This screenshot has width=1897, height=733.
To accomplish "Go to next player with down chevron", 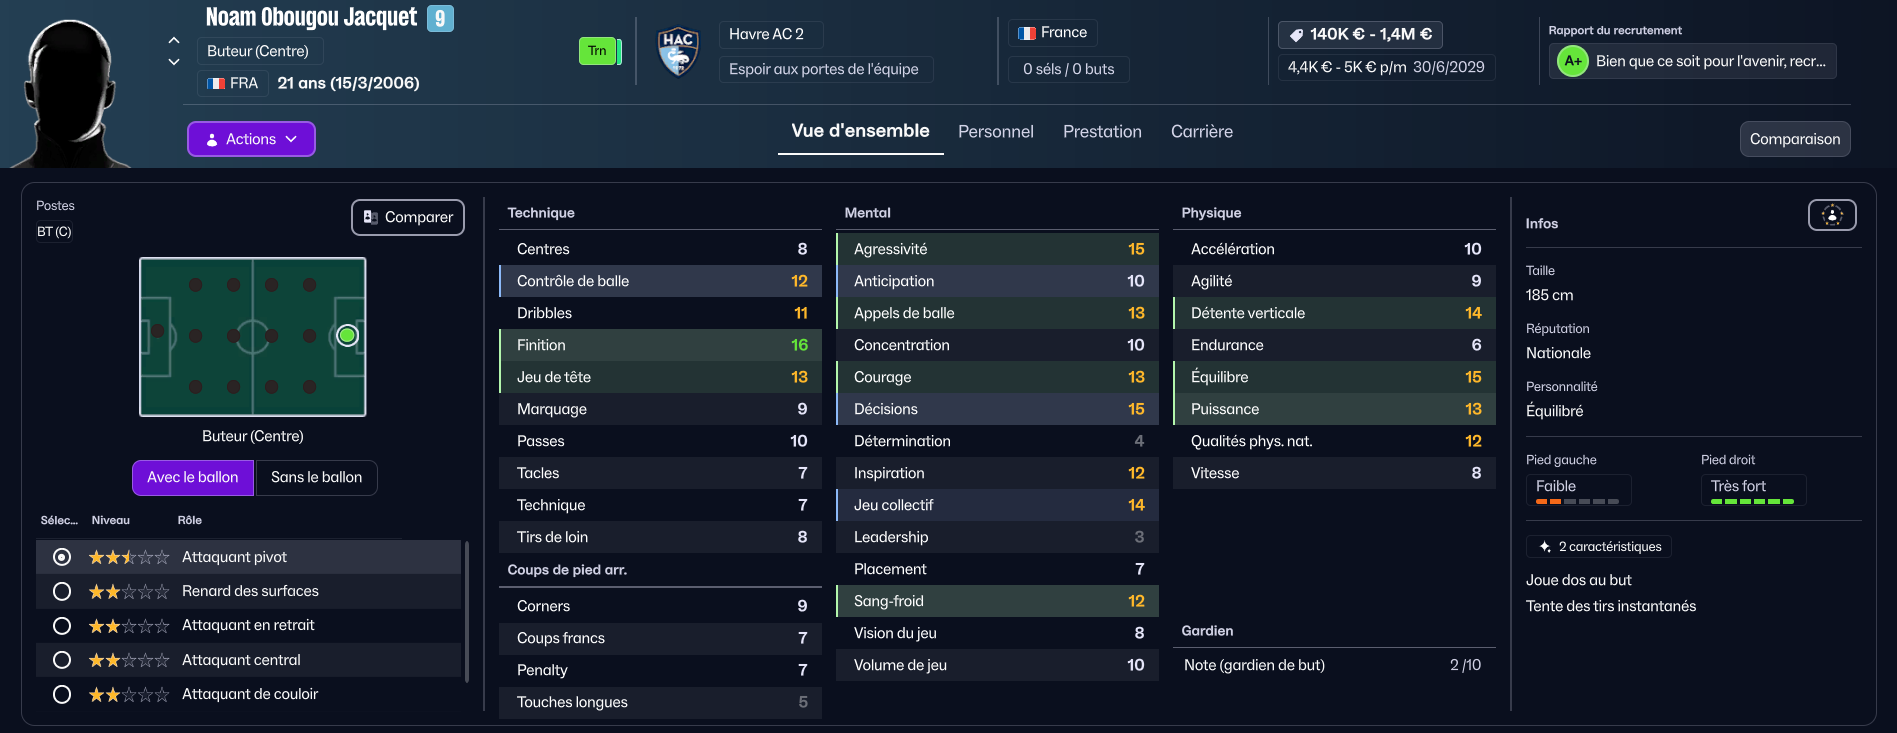I will click(174, 62).
